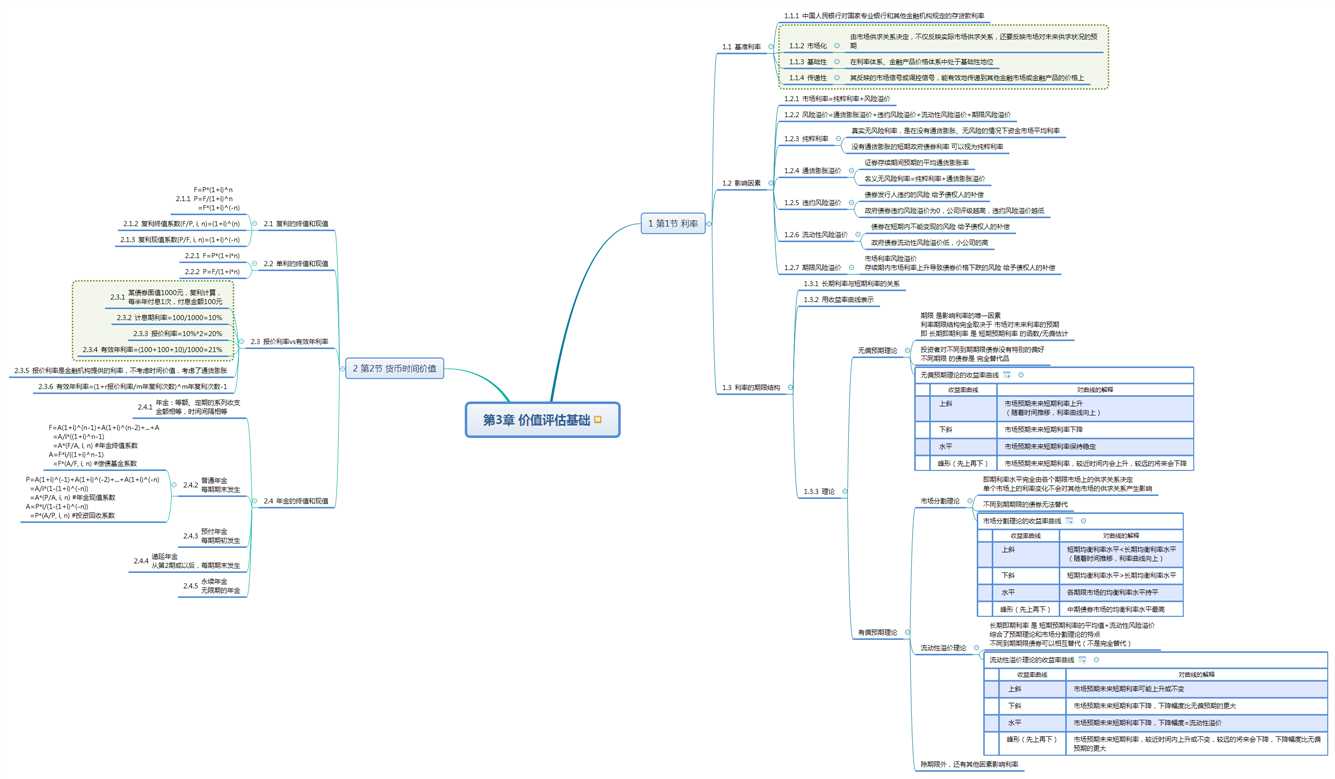This screenshot has height=779, width=1335.
Task: Select node 2.3.2 计息期利率=100/1000=10%
Action: tap(169, 317)
